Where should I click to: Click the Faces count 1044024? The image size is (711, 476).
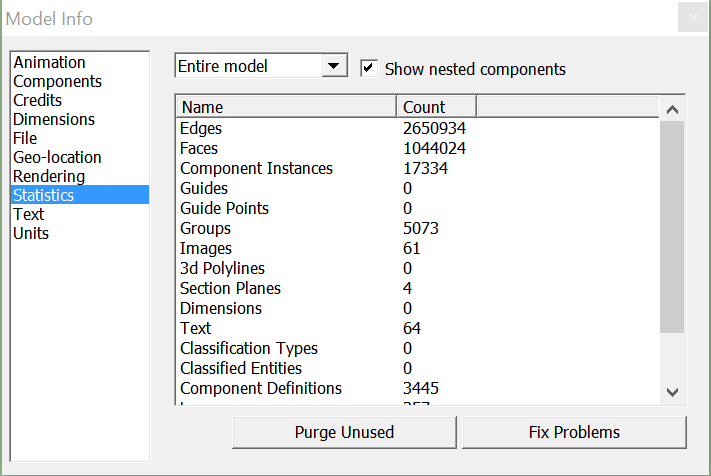tap(434, 148)
